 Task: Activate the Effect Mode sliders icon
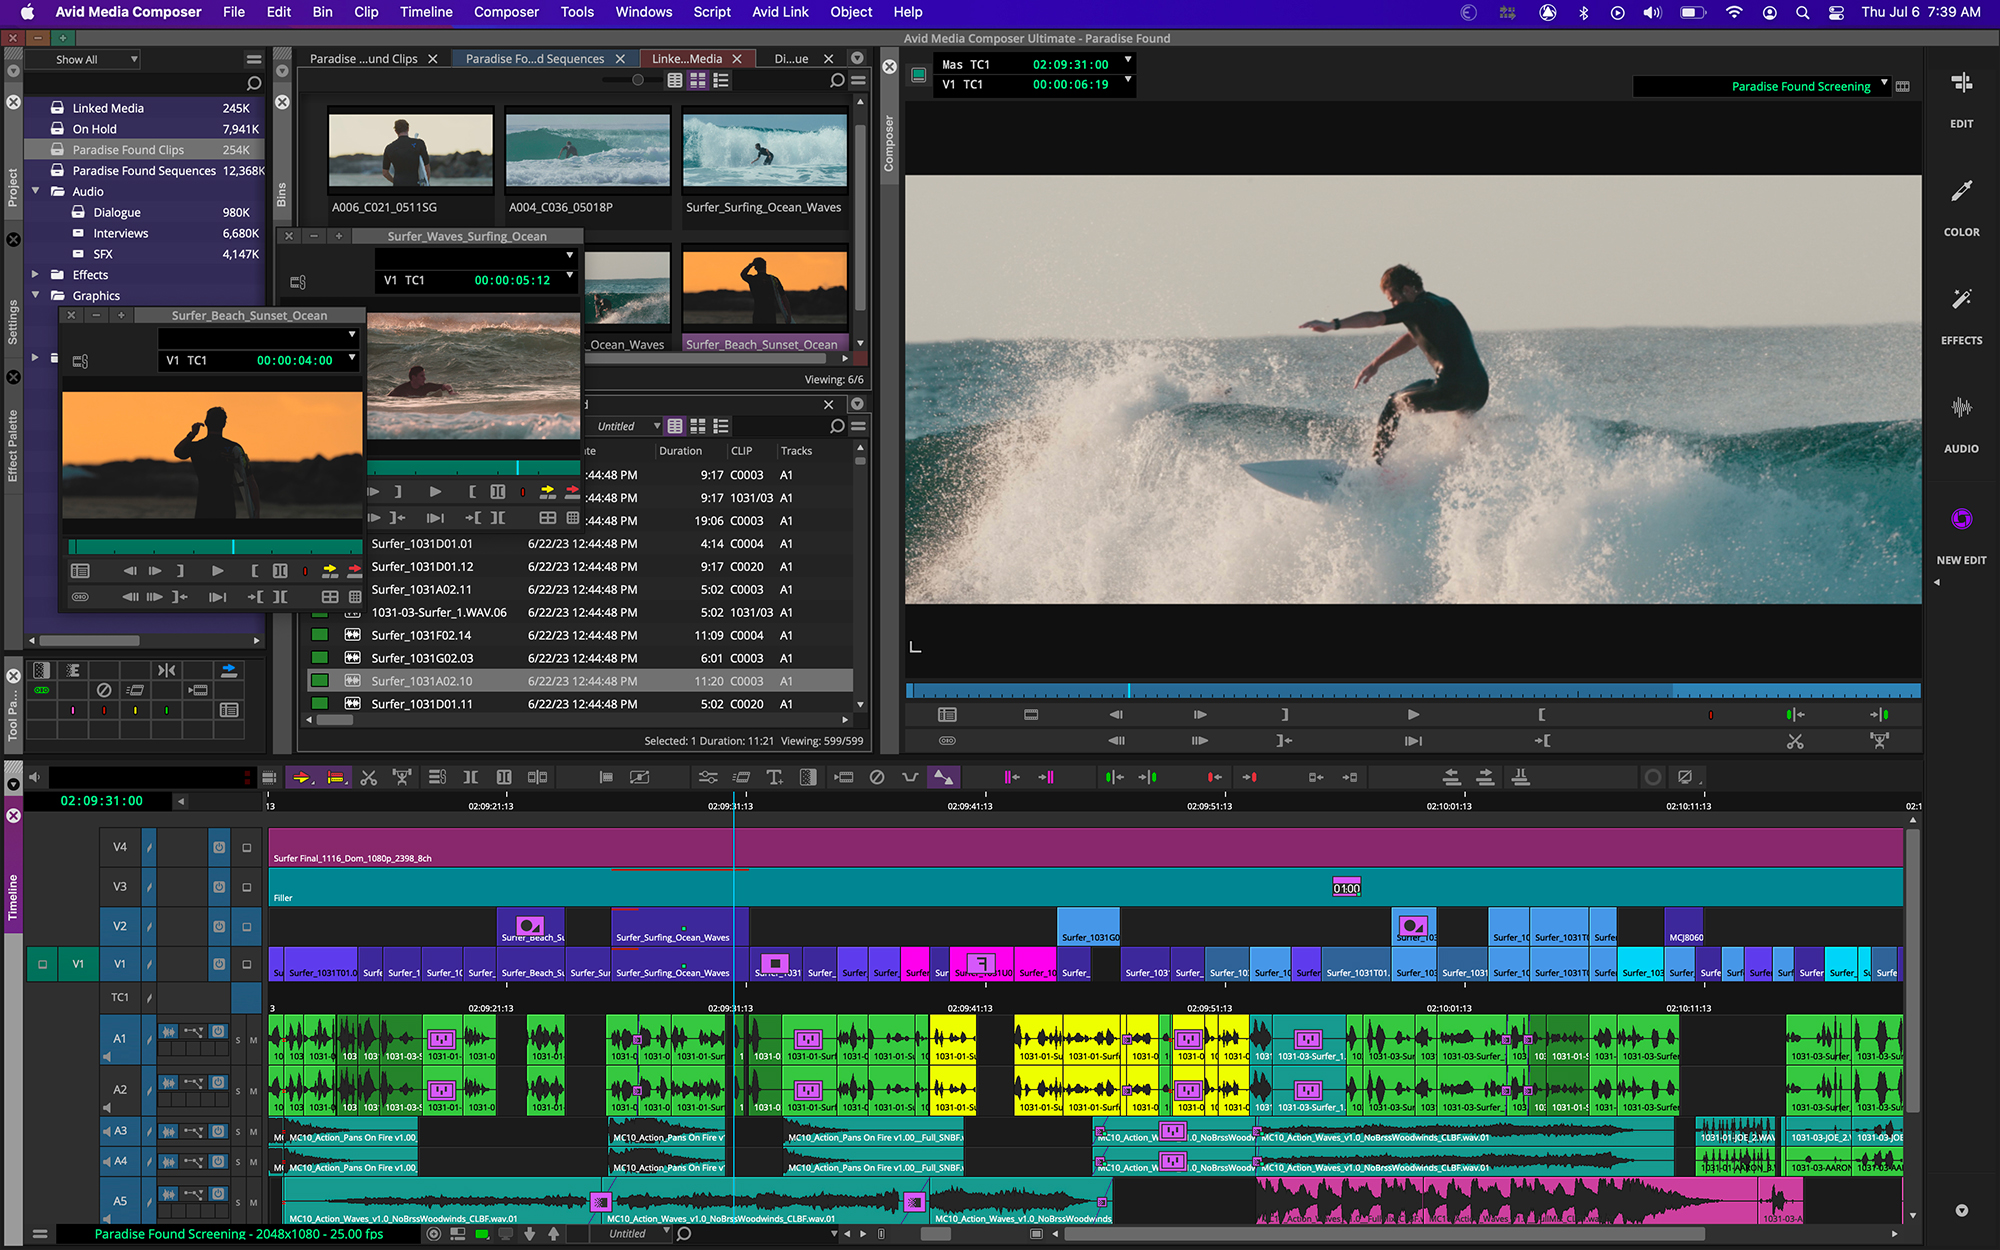tap(708, 777)
